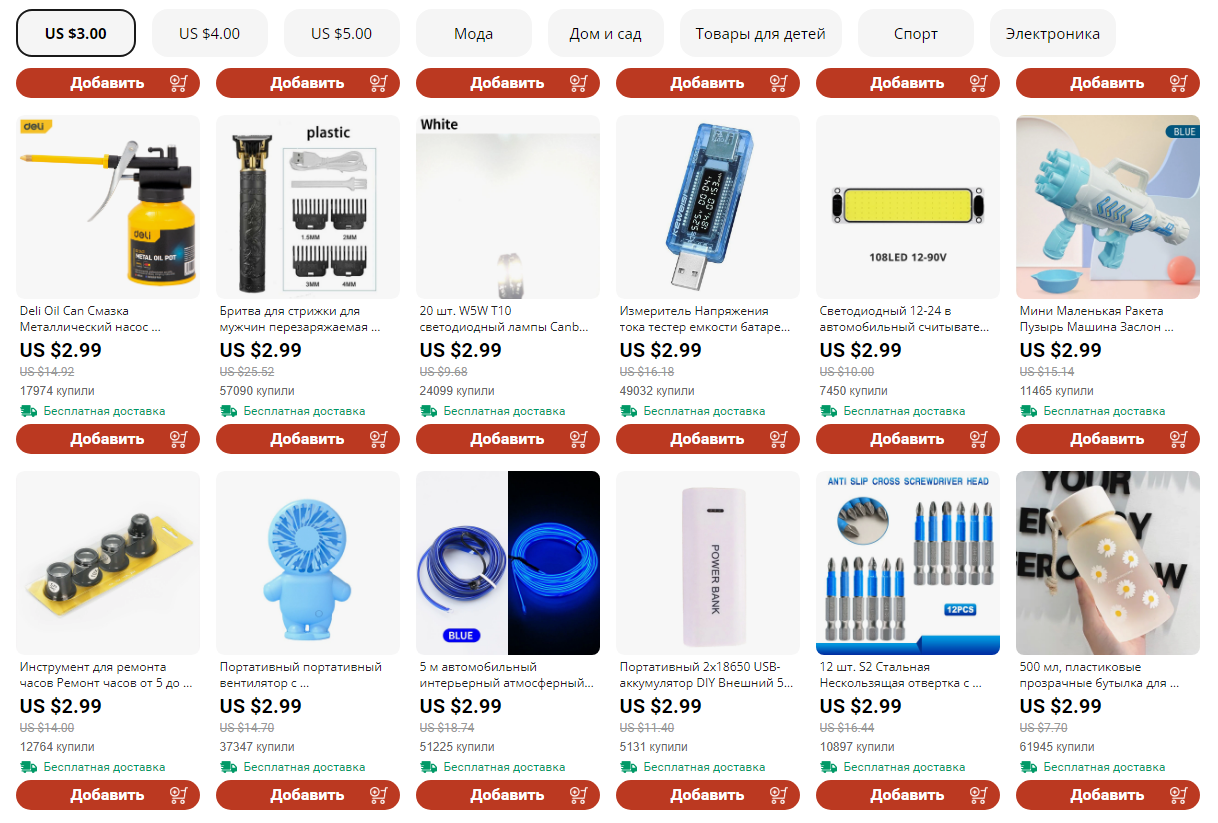Open the 108LED light panel product image

point(908,207)
